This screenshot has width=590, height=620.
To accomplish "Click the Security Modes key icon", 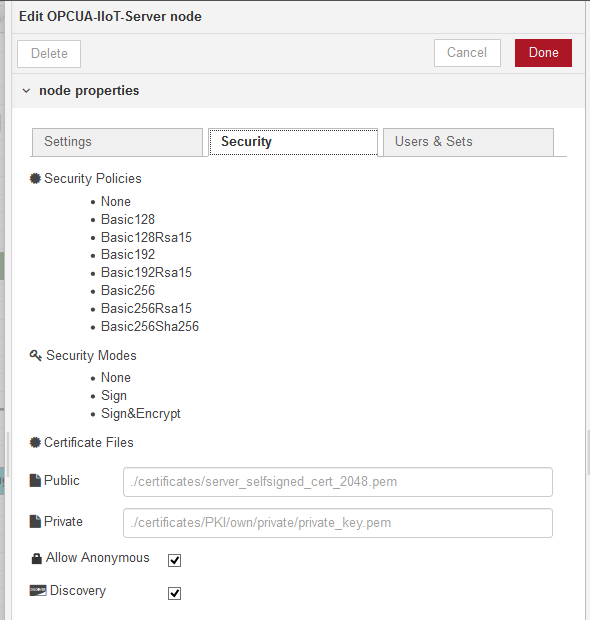I will tap(36, 355).
